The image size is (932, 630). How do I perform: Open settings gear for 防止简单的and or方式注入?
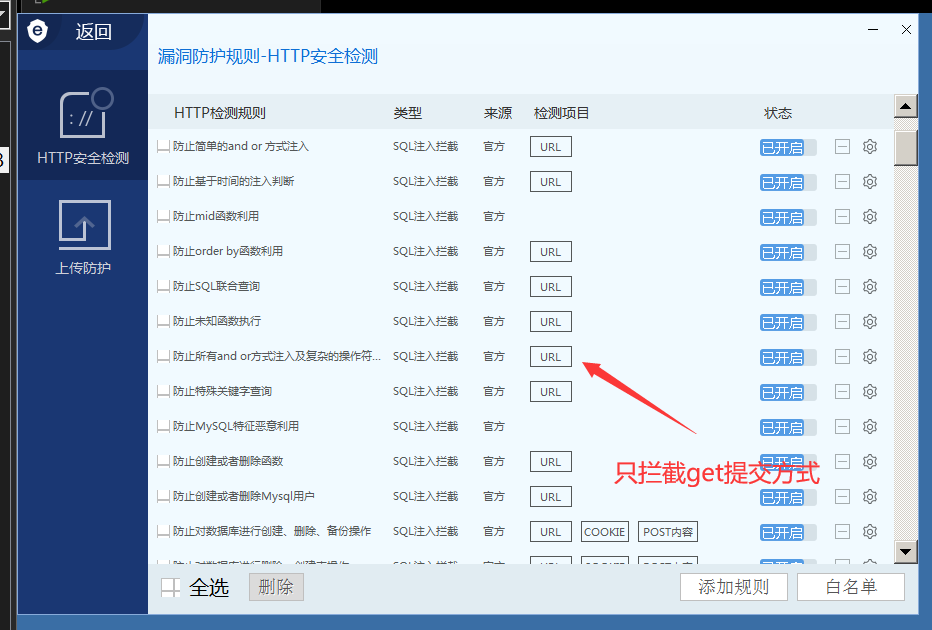click(x=870, y=147)
